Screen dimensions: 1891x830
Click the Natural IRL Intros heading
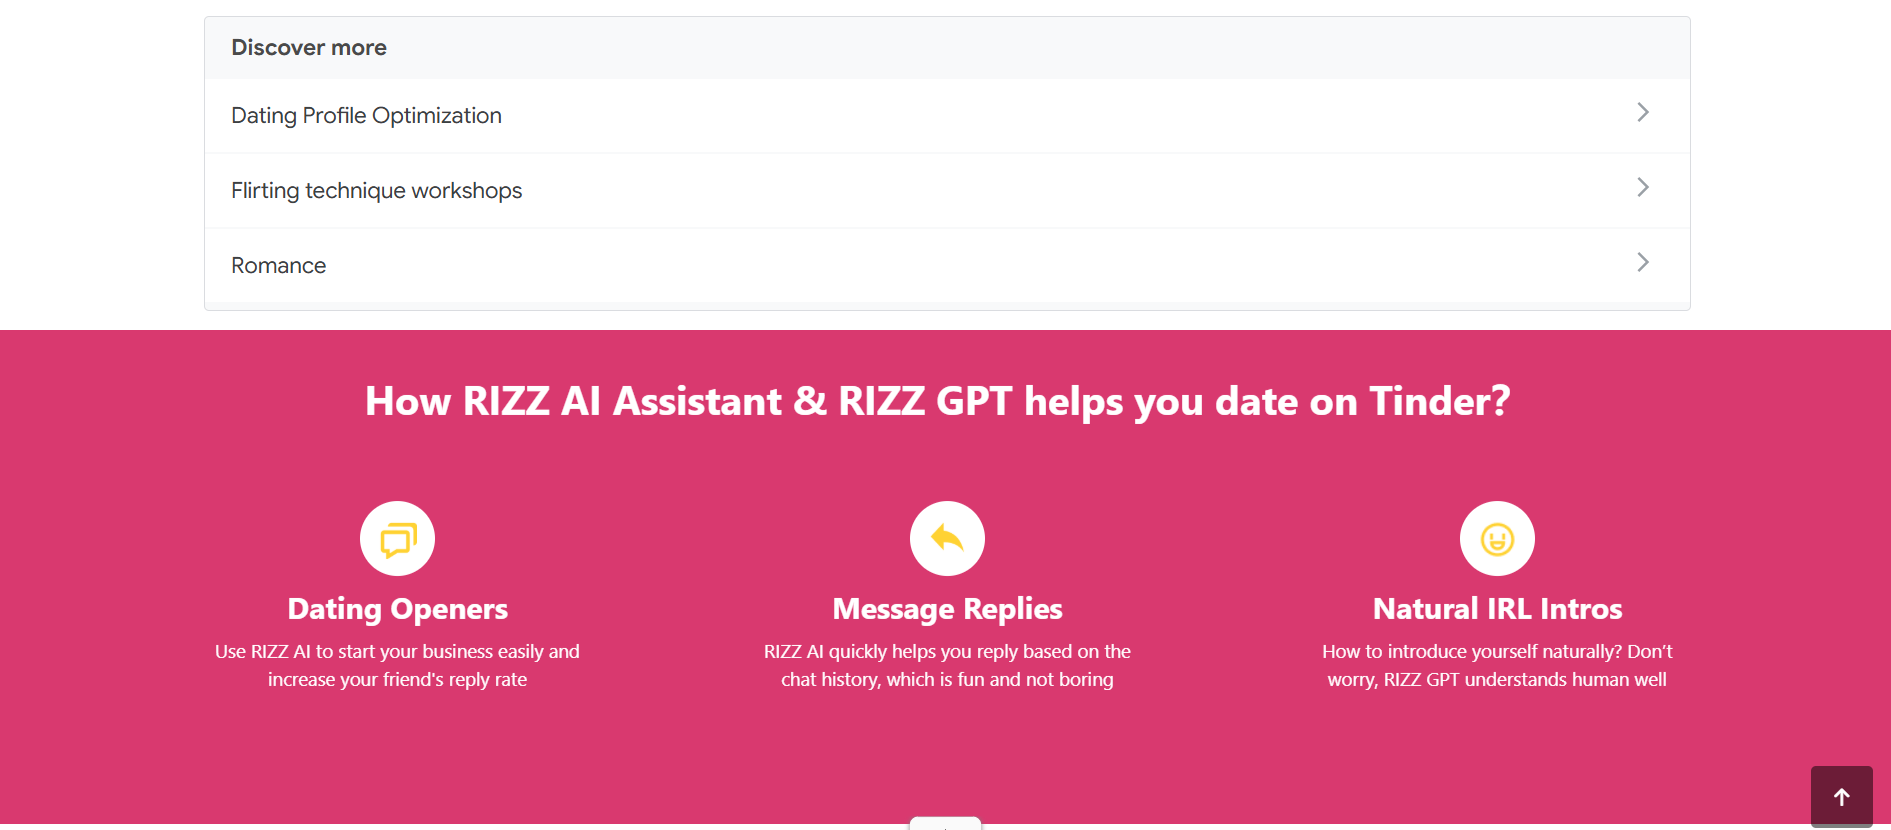point(1496,608)
